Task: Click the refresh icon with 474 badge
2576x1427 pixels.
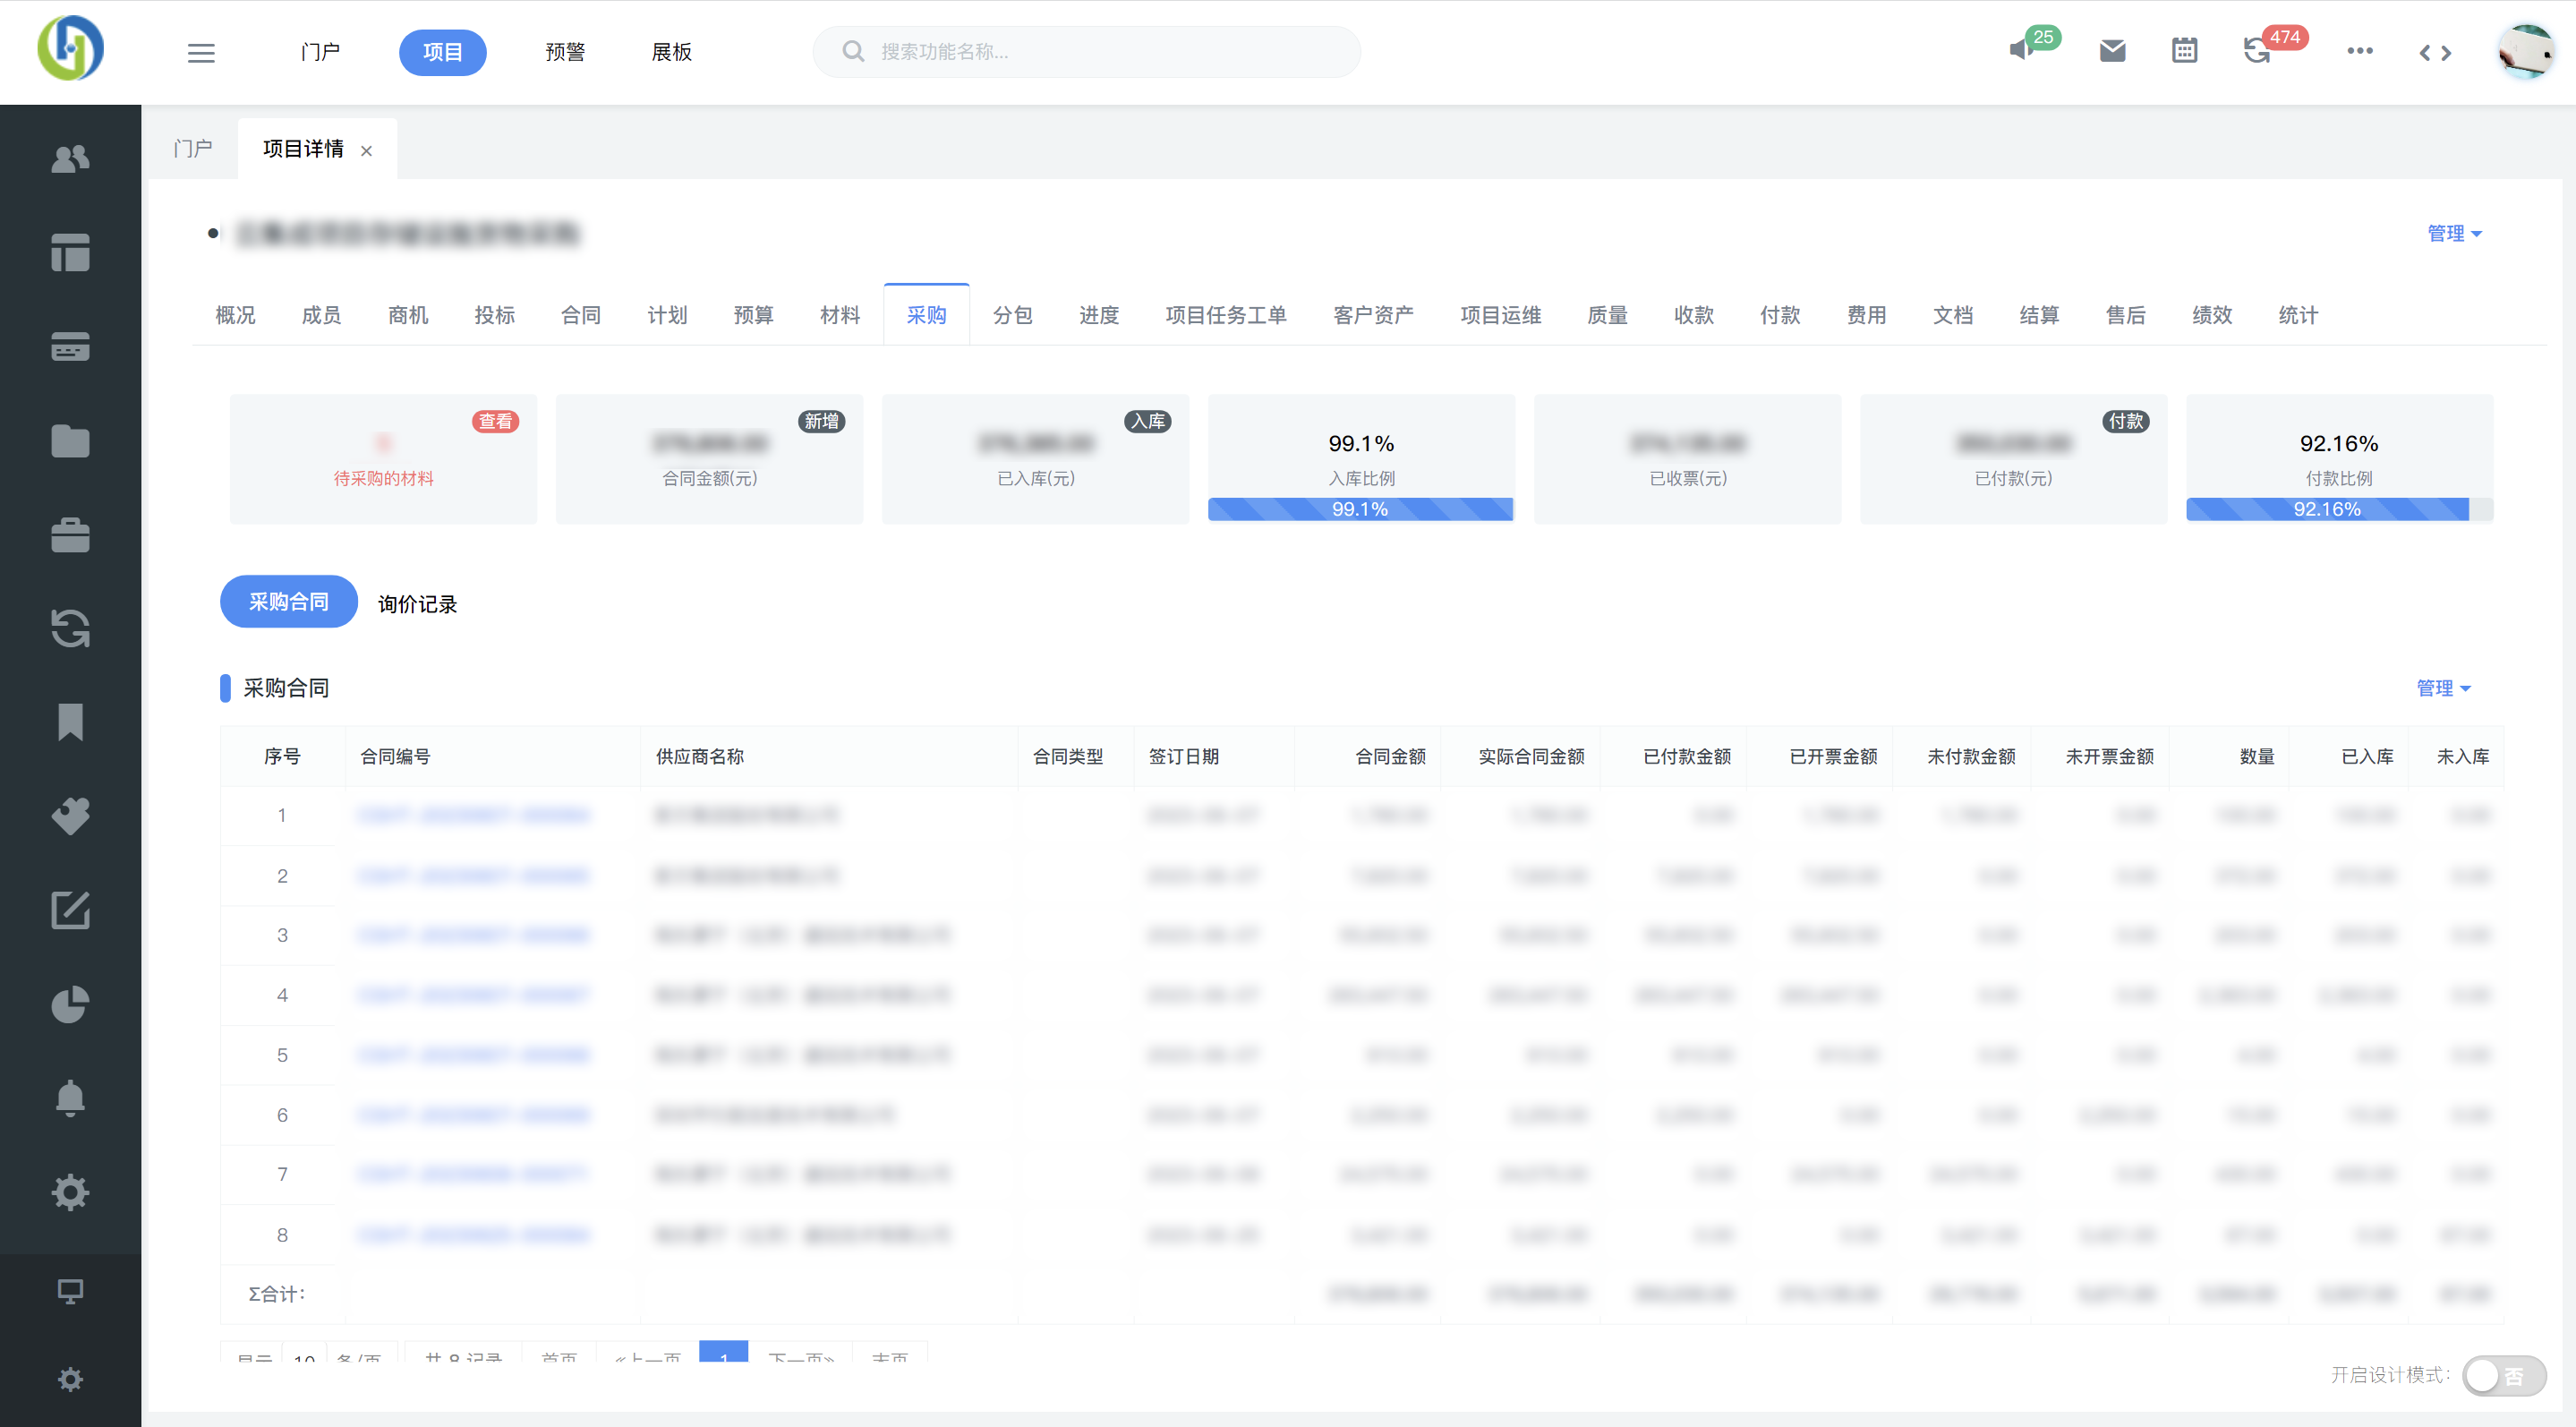Action: click(2256, 50)
